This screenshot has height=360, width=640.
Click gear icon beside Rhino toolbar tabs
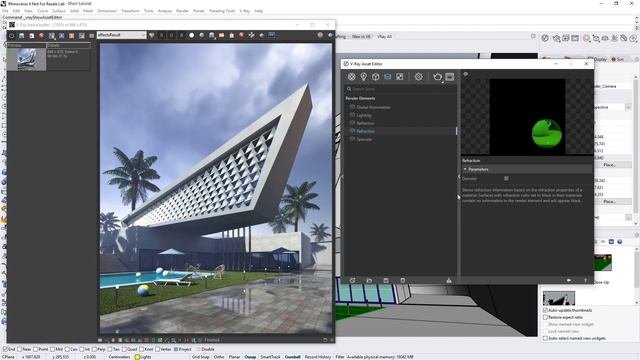tap(533, 36)
